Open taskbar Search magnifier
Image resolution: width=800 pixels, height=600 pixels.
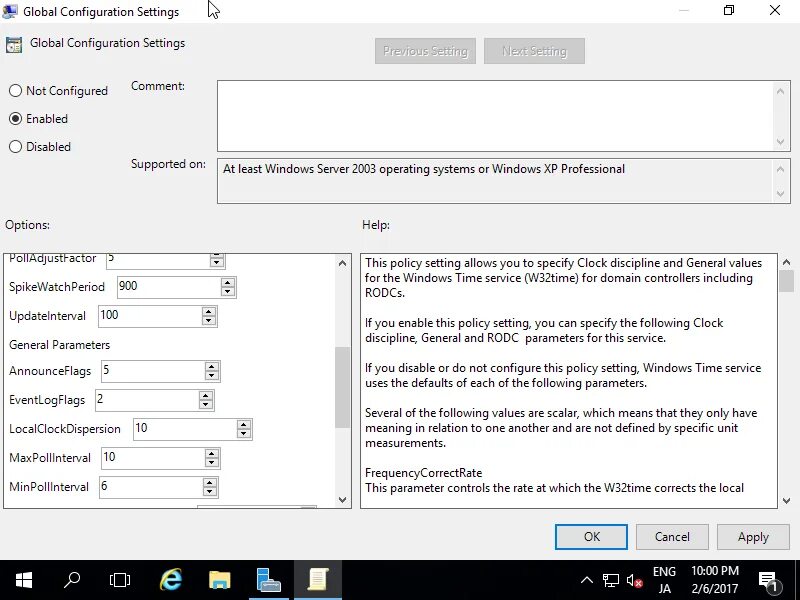[x=72, y=580]
